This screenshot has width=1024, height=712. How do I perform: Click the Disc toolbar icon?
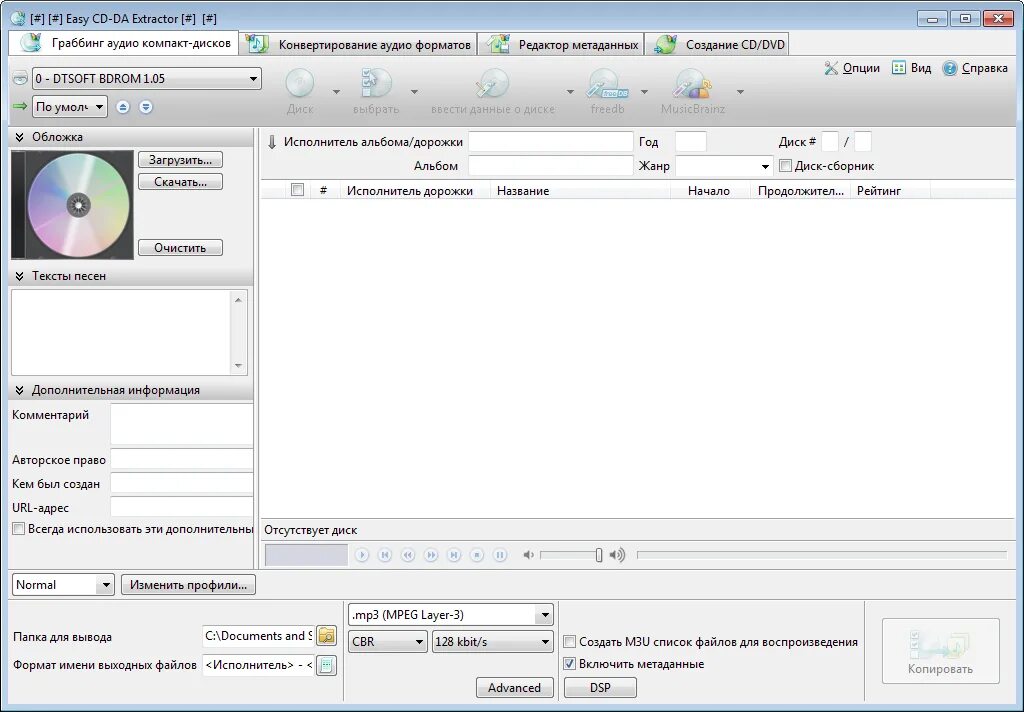pyautogui.click(x=300, y=85)
